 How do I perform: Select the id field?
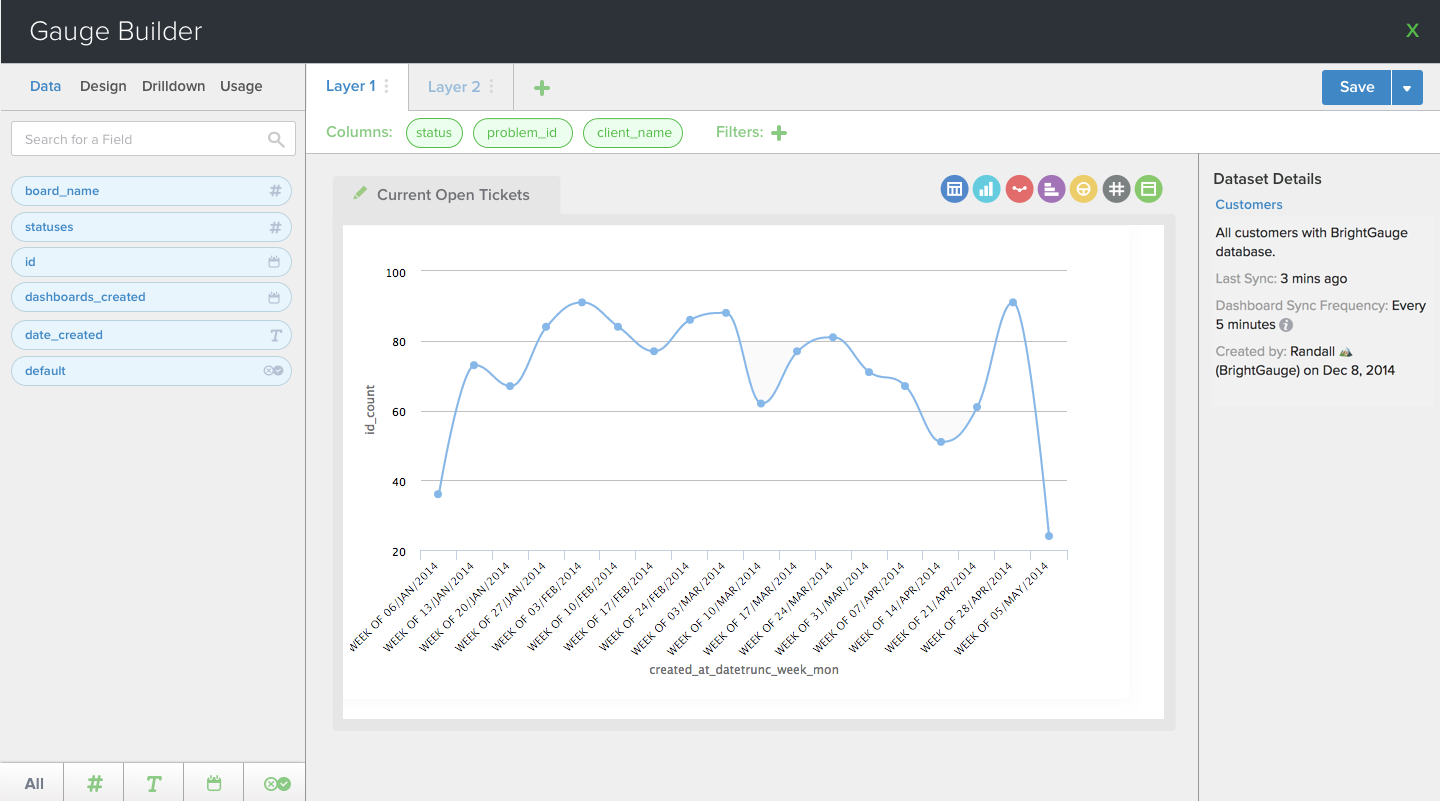(x=151, y=262)
